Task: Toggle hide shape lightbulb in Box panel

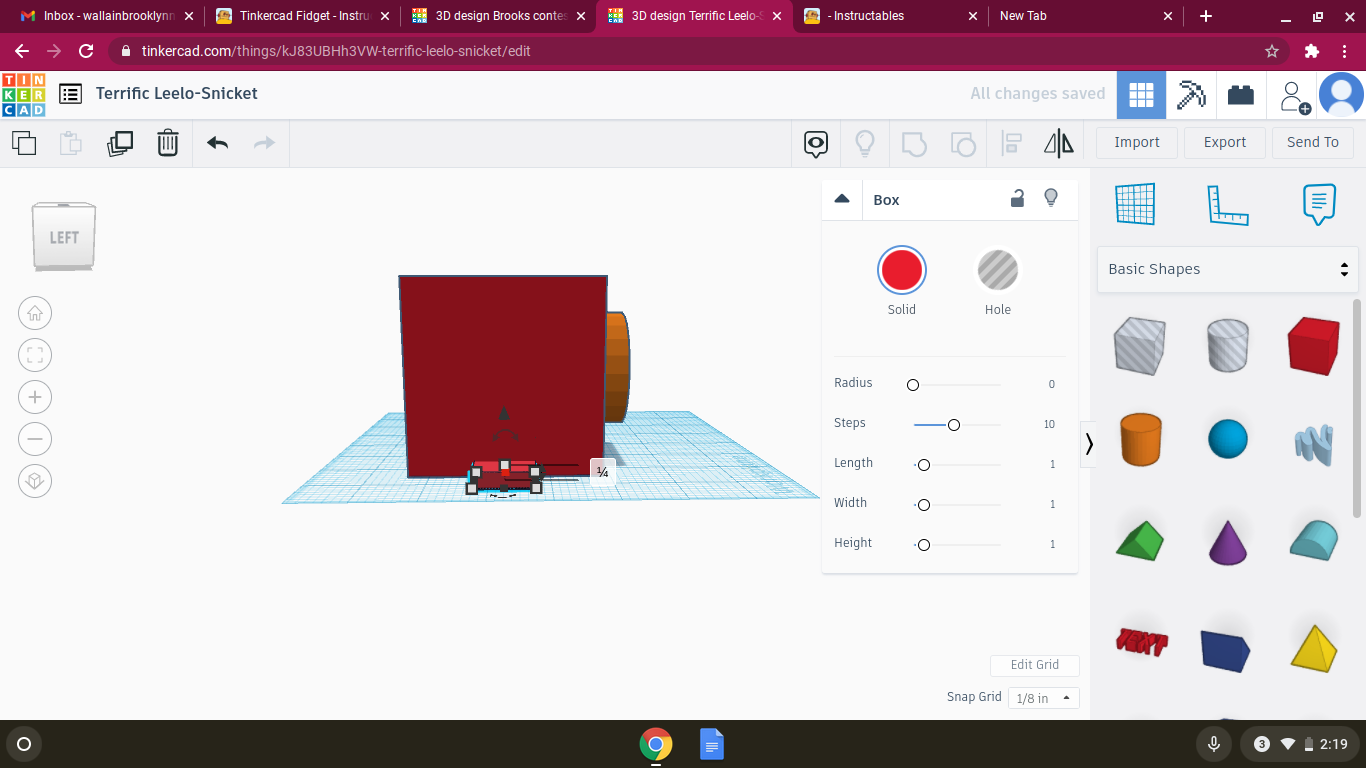Action: pyautogui.click(x=1051, y=198)
